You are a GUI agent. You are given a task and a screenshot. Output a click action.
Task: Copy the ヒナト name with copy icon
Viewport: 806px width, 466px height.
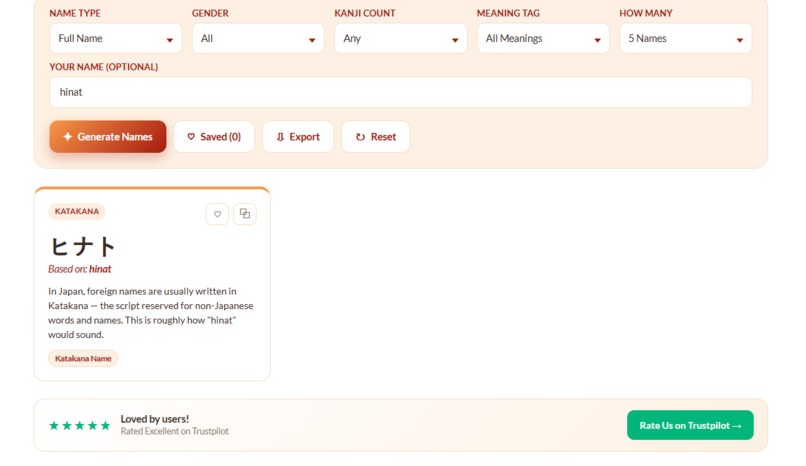click(x=245, y=214)
